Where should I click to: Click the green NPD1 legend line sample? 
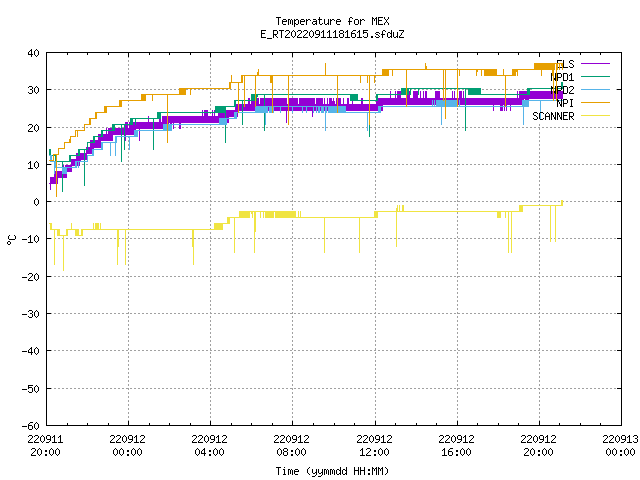click(595, 76)
